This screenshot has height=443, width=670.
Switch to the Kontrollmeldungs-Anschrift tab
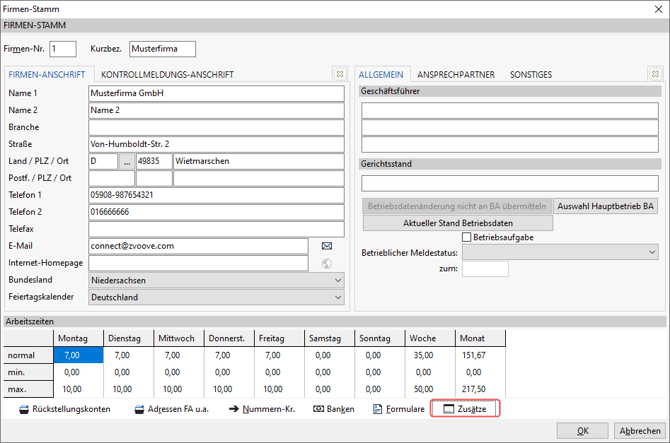[167, 74]
